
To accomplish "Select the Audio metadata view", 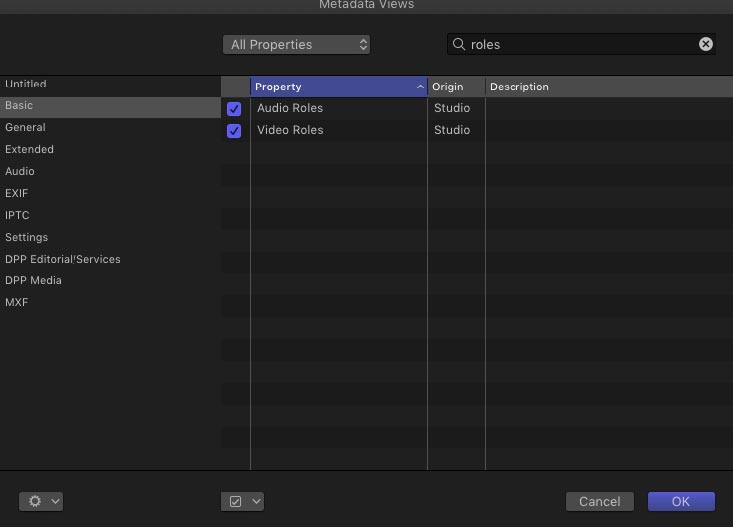I will (110, 171).
